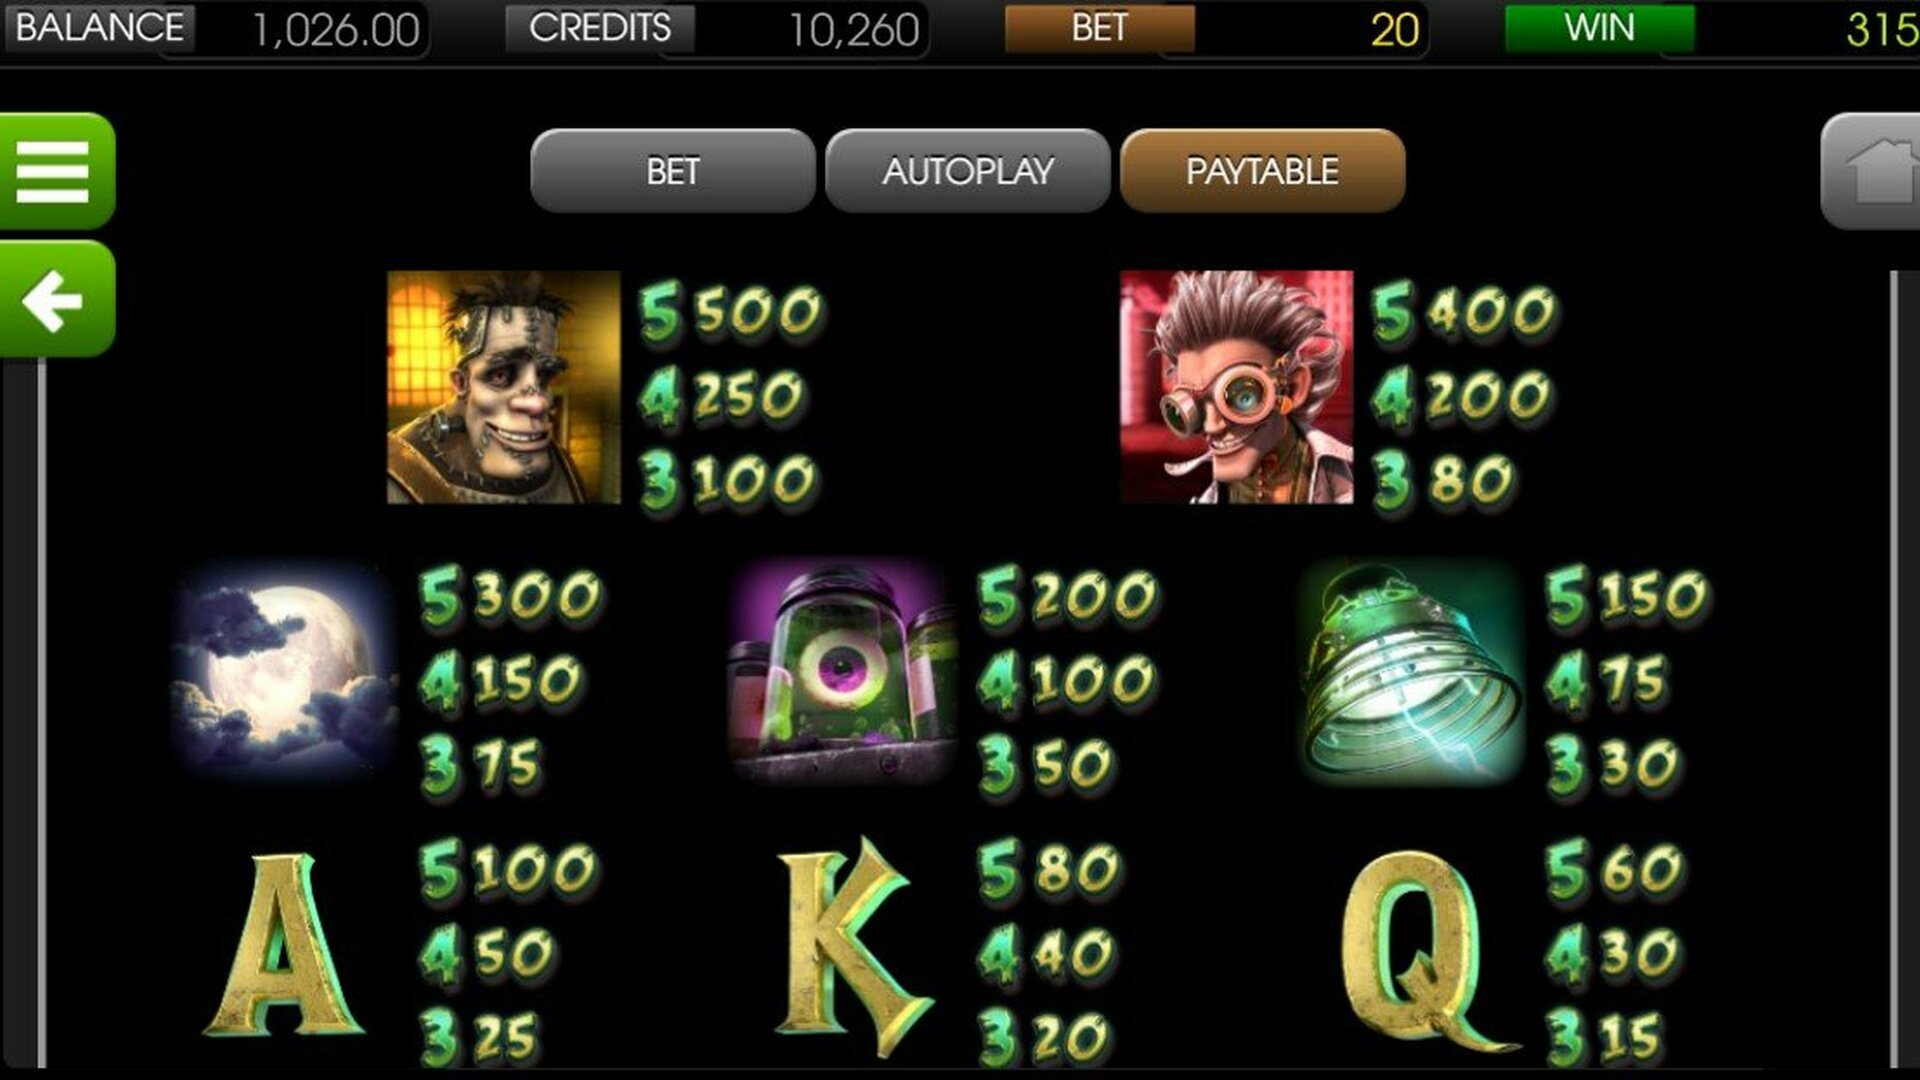Select the Frankenstein monster symbol

pos(503,387)
